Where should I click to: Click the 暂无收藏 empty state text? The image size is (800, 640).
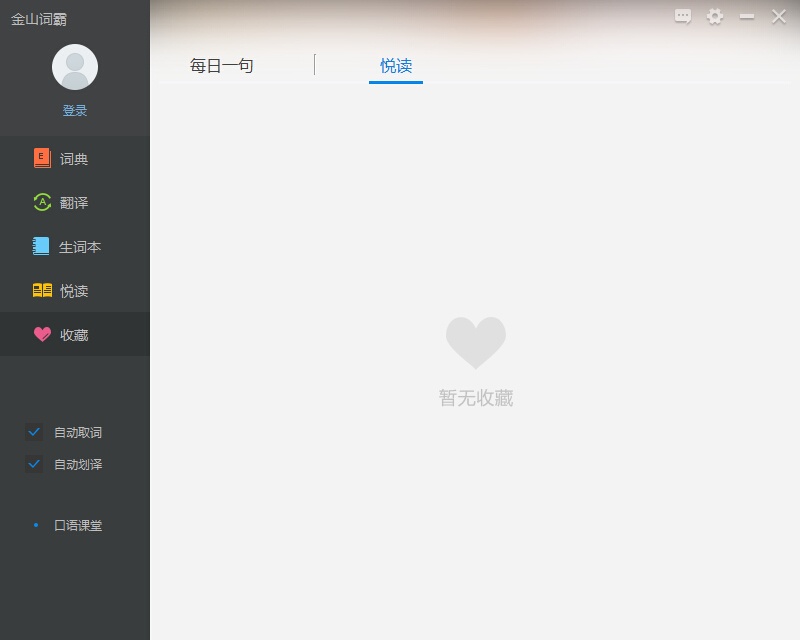(475, 397)
